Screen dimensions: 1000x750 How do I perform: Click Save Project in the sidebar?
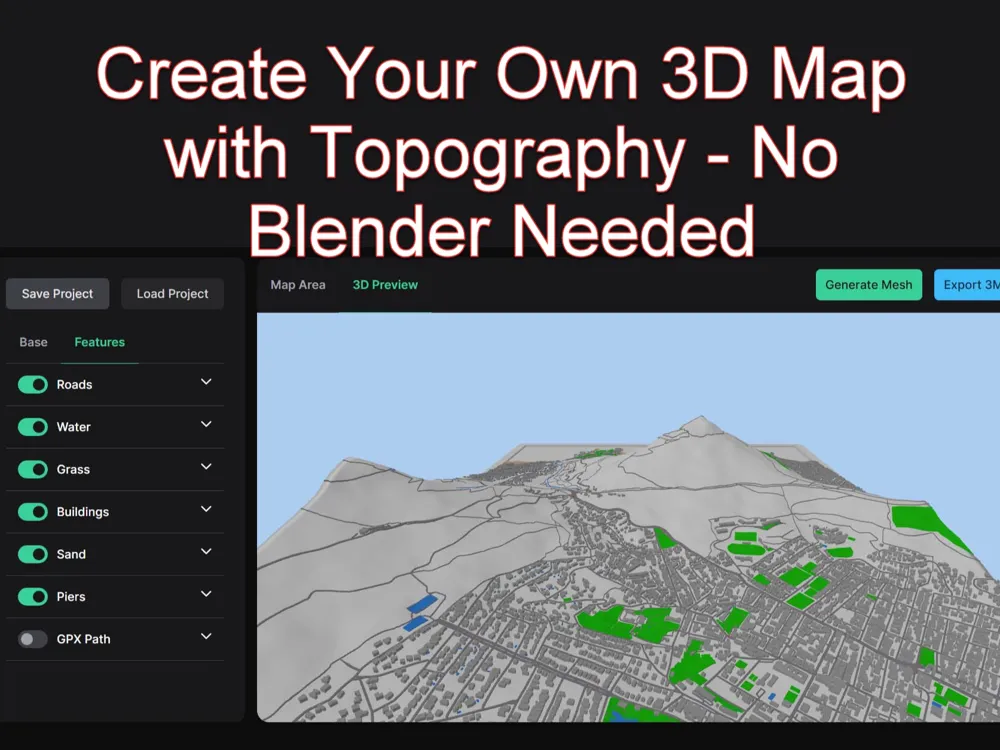coord(57,293)
